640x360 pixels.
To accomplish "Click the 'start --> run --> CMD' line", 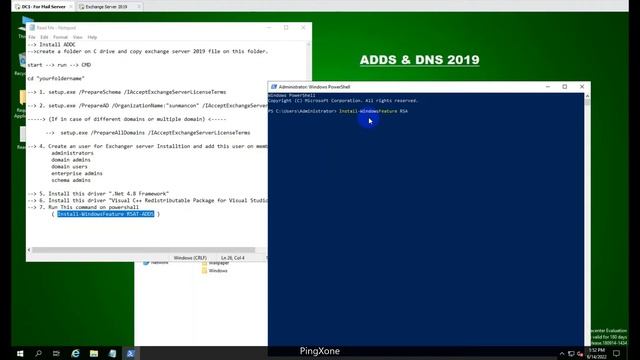I will coord(59,65).
